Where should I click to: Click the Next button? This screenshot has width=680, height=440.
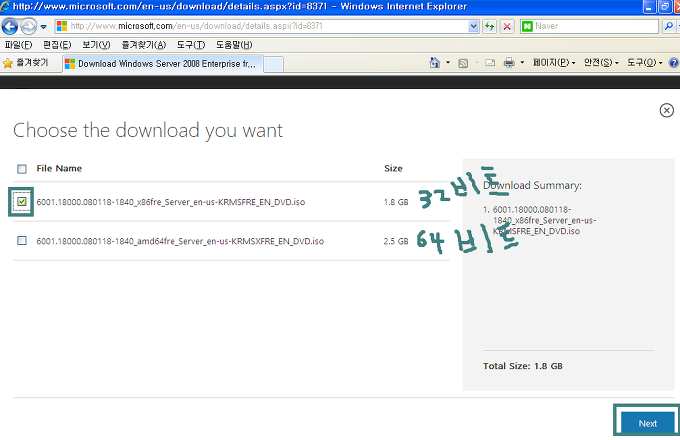[647, 423]
